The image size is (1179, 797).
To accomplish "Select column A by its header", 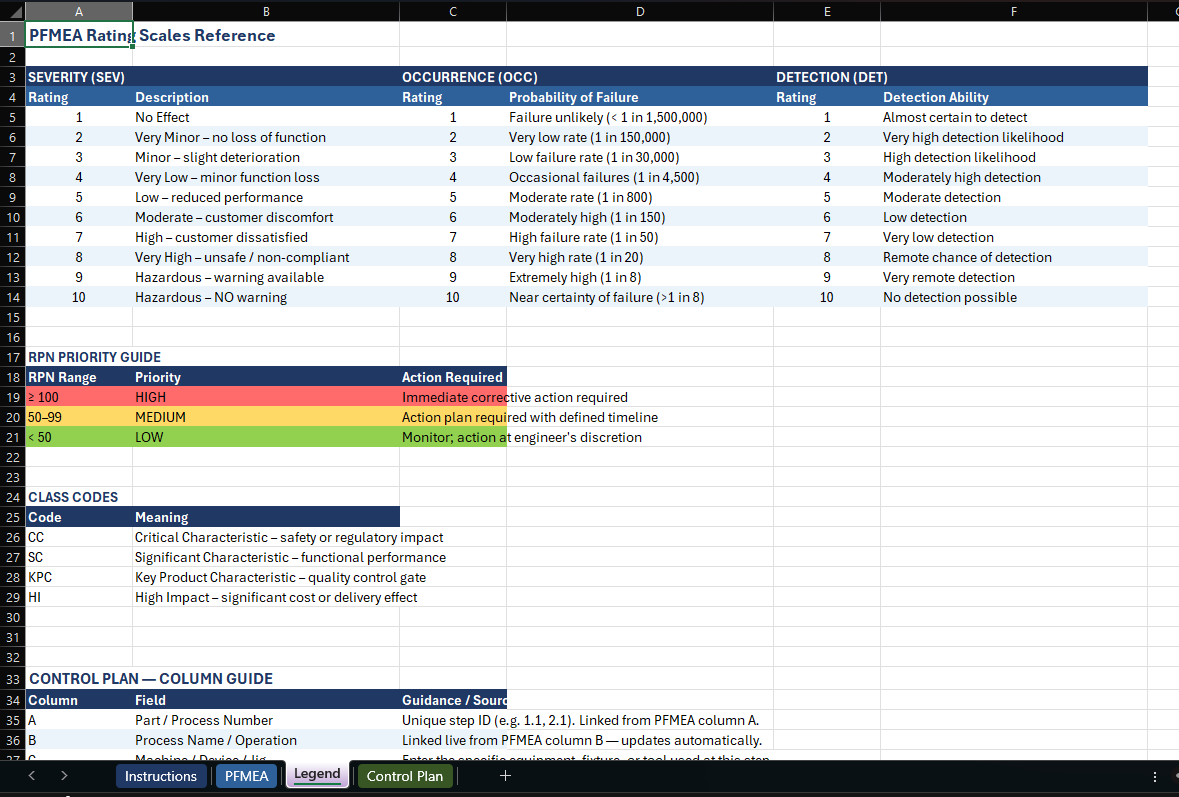I will point(78,11).
